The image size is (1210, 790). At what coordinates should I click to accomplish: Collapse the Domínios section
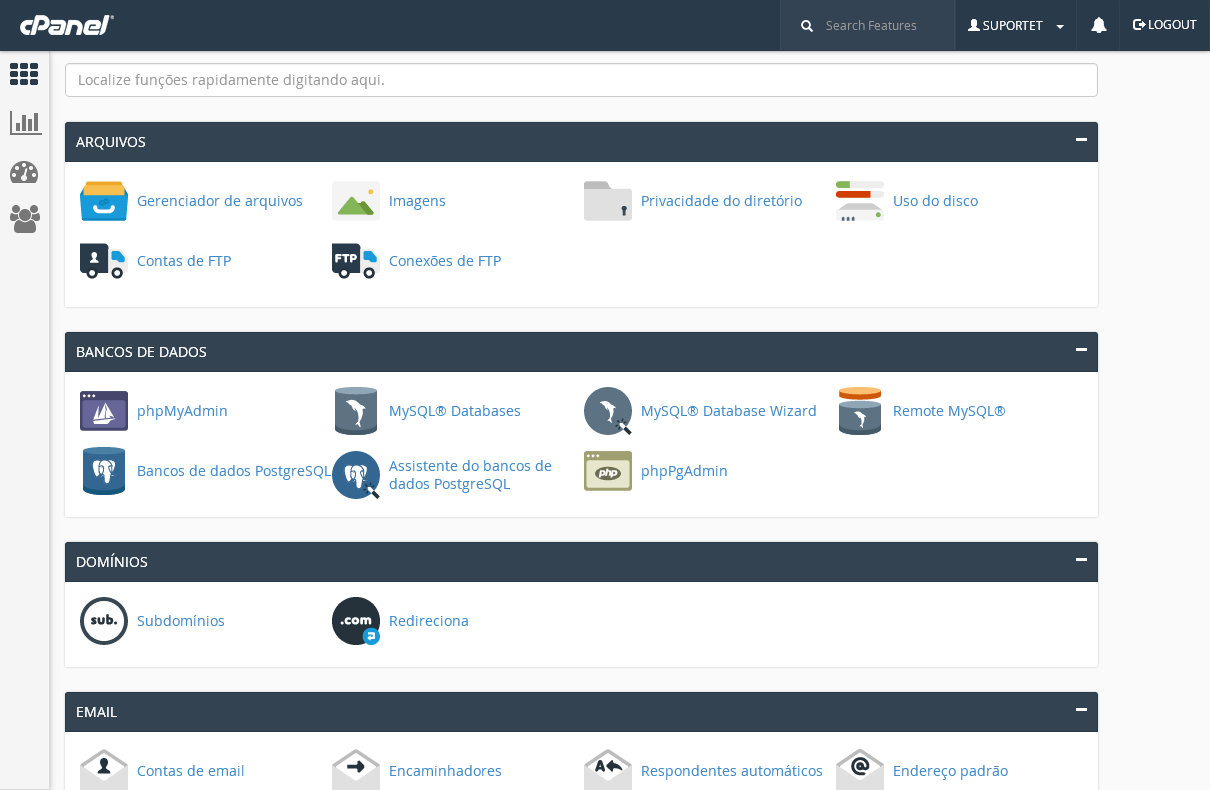click(1081, 560)
